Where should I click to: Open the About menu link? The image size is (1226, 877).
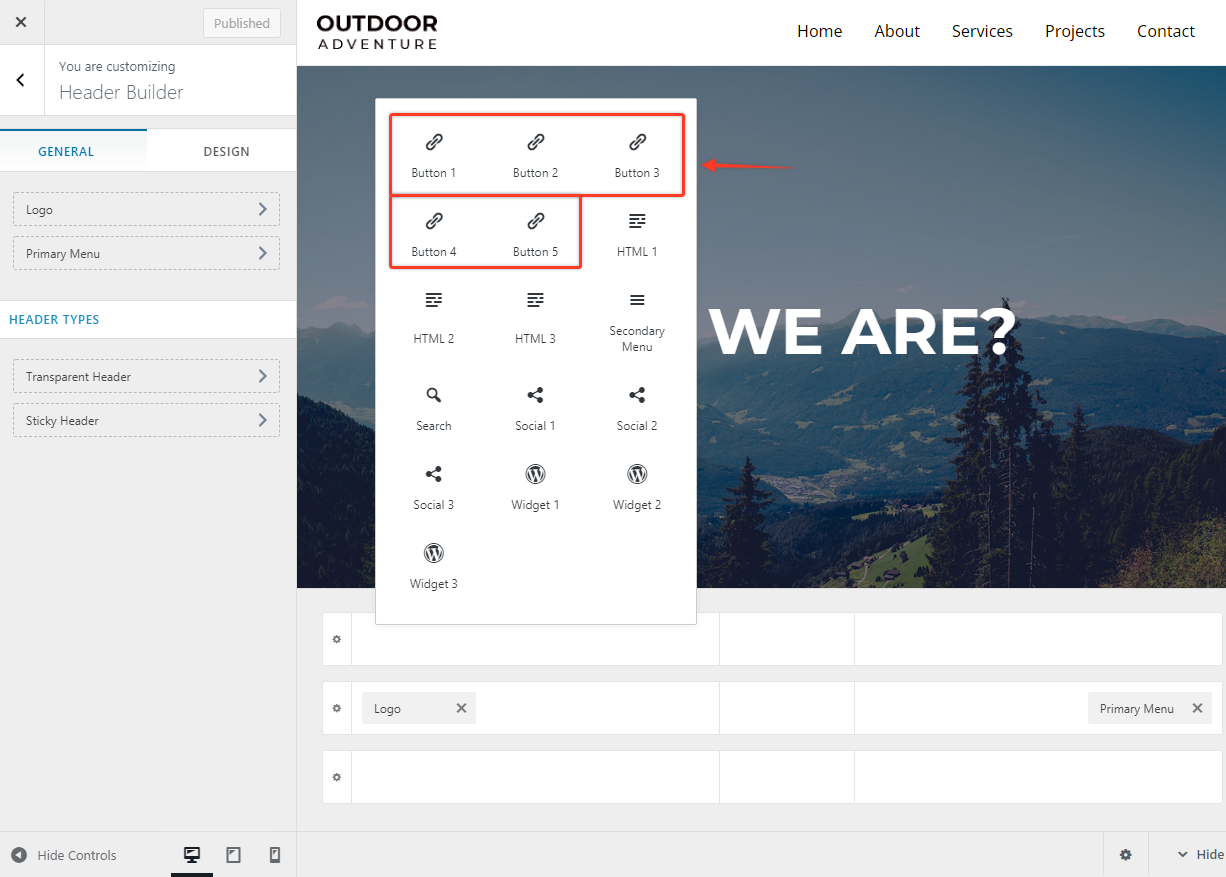[x=897, y=31]
